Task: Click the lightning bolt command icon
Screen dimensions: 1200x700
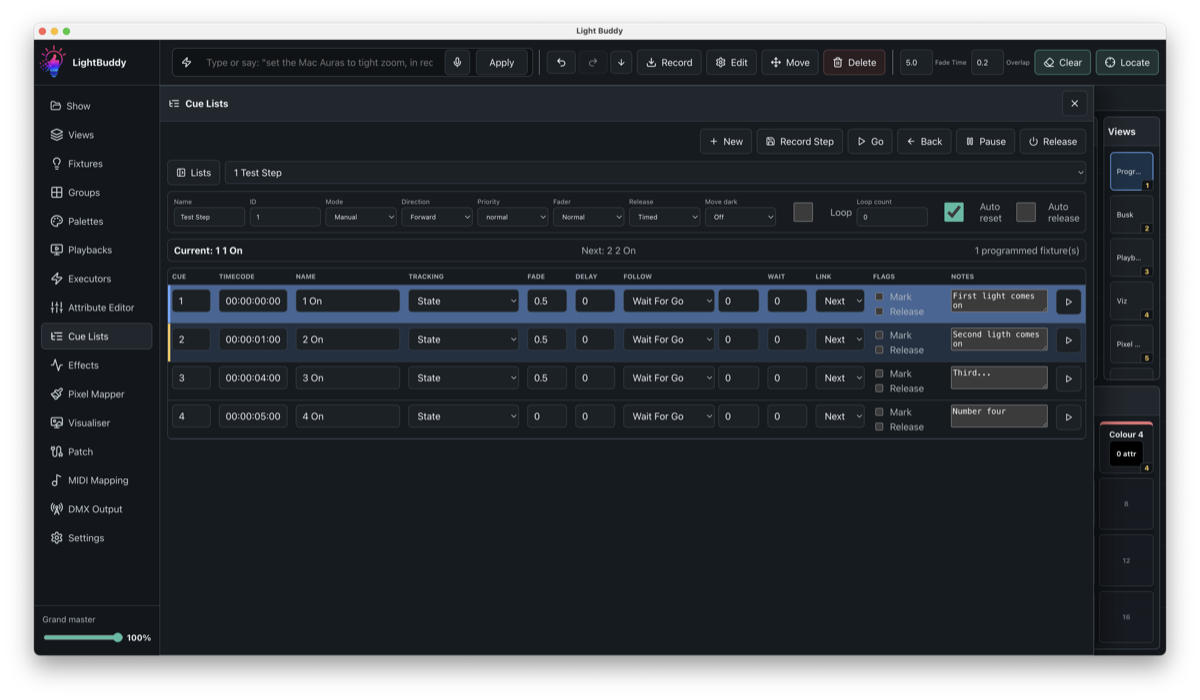Action: tap(187, 62)
